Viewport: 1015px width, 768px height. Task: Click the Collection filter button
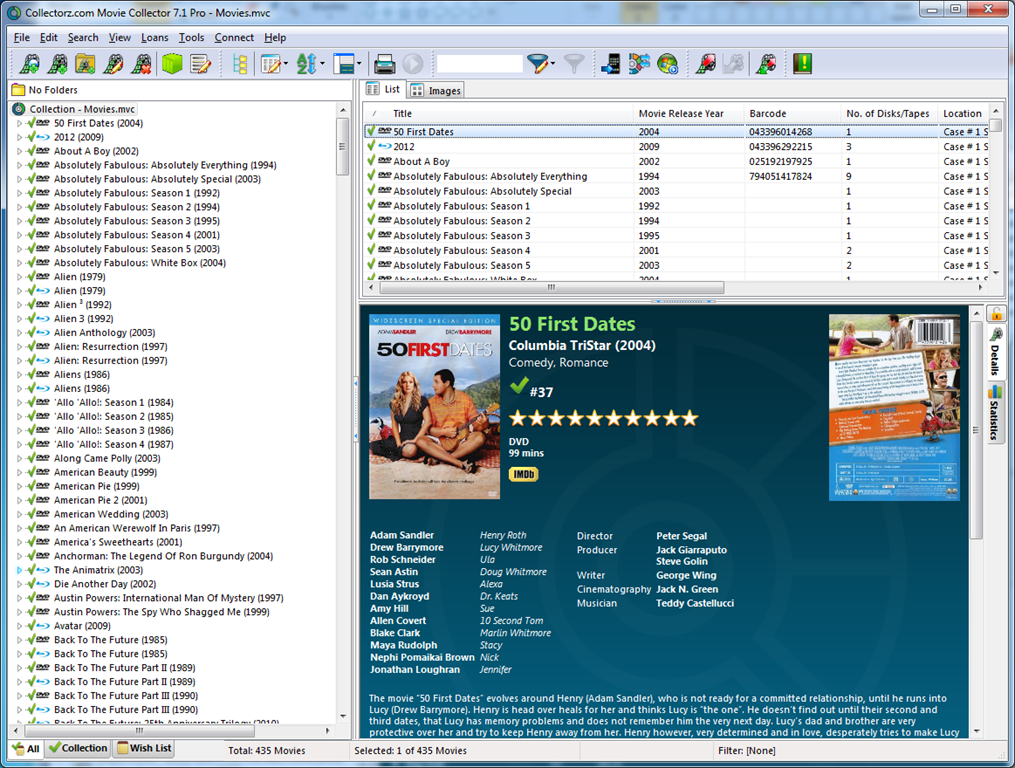coord(78,748)
